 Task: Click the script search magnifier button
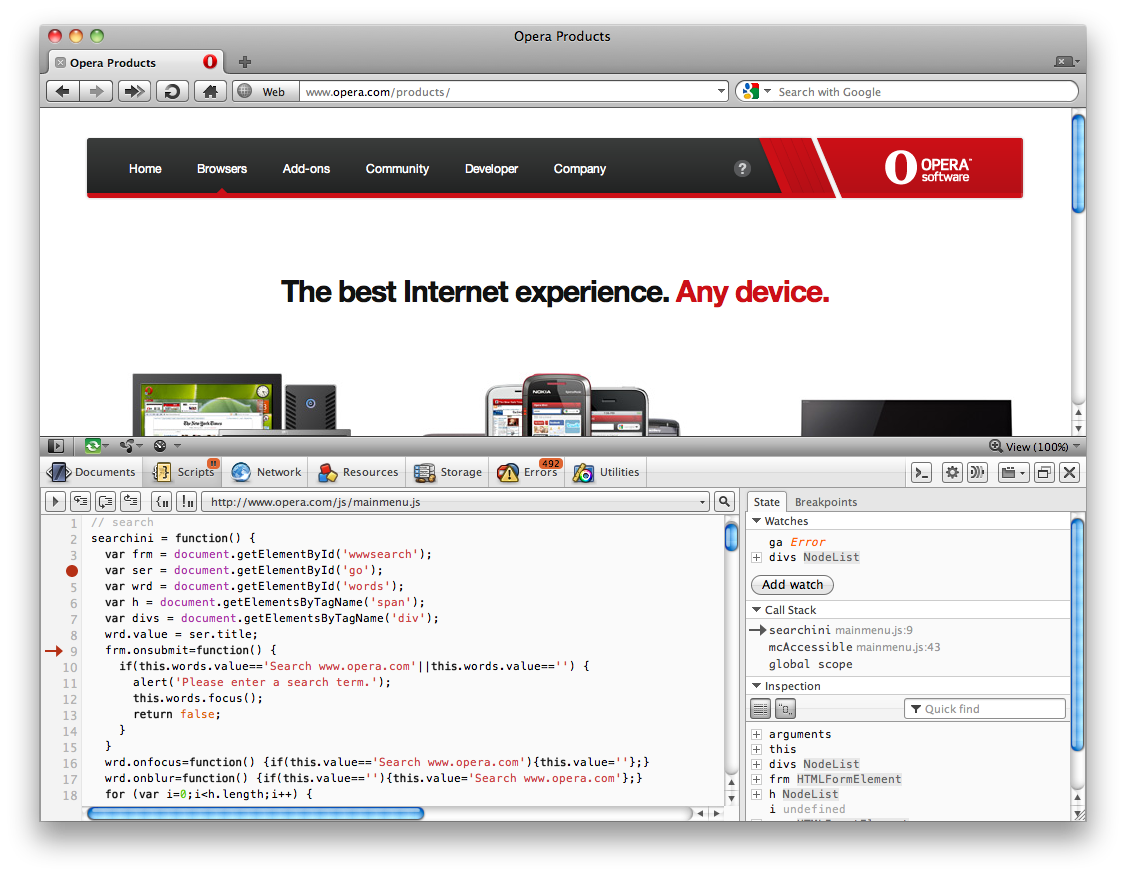click(x=724, y=502)
